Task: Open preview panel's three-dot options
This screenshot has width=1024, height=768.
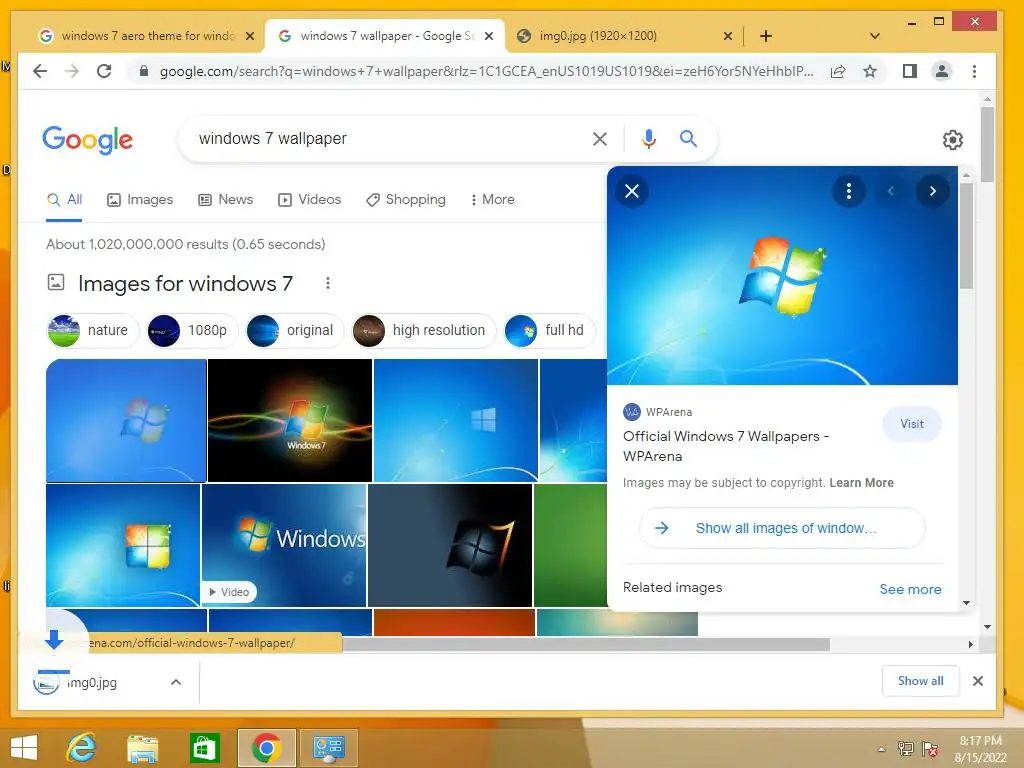Action: tap(849, 191)
